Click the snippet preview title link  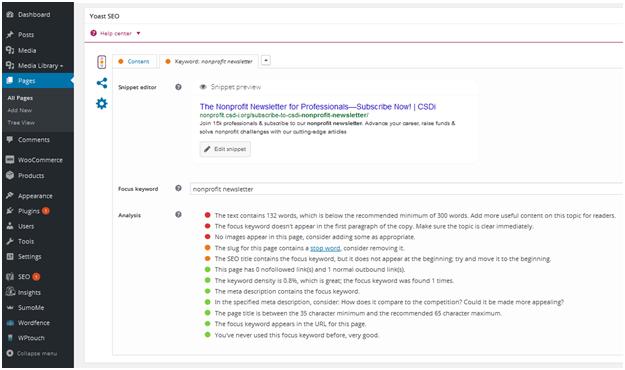318,106
